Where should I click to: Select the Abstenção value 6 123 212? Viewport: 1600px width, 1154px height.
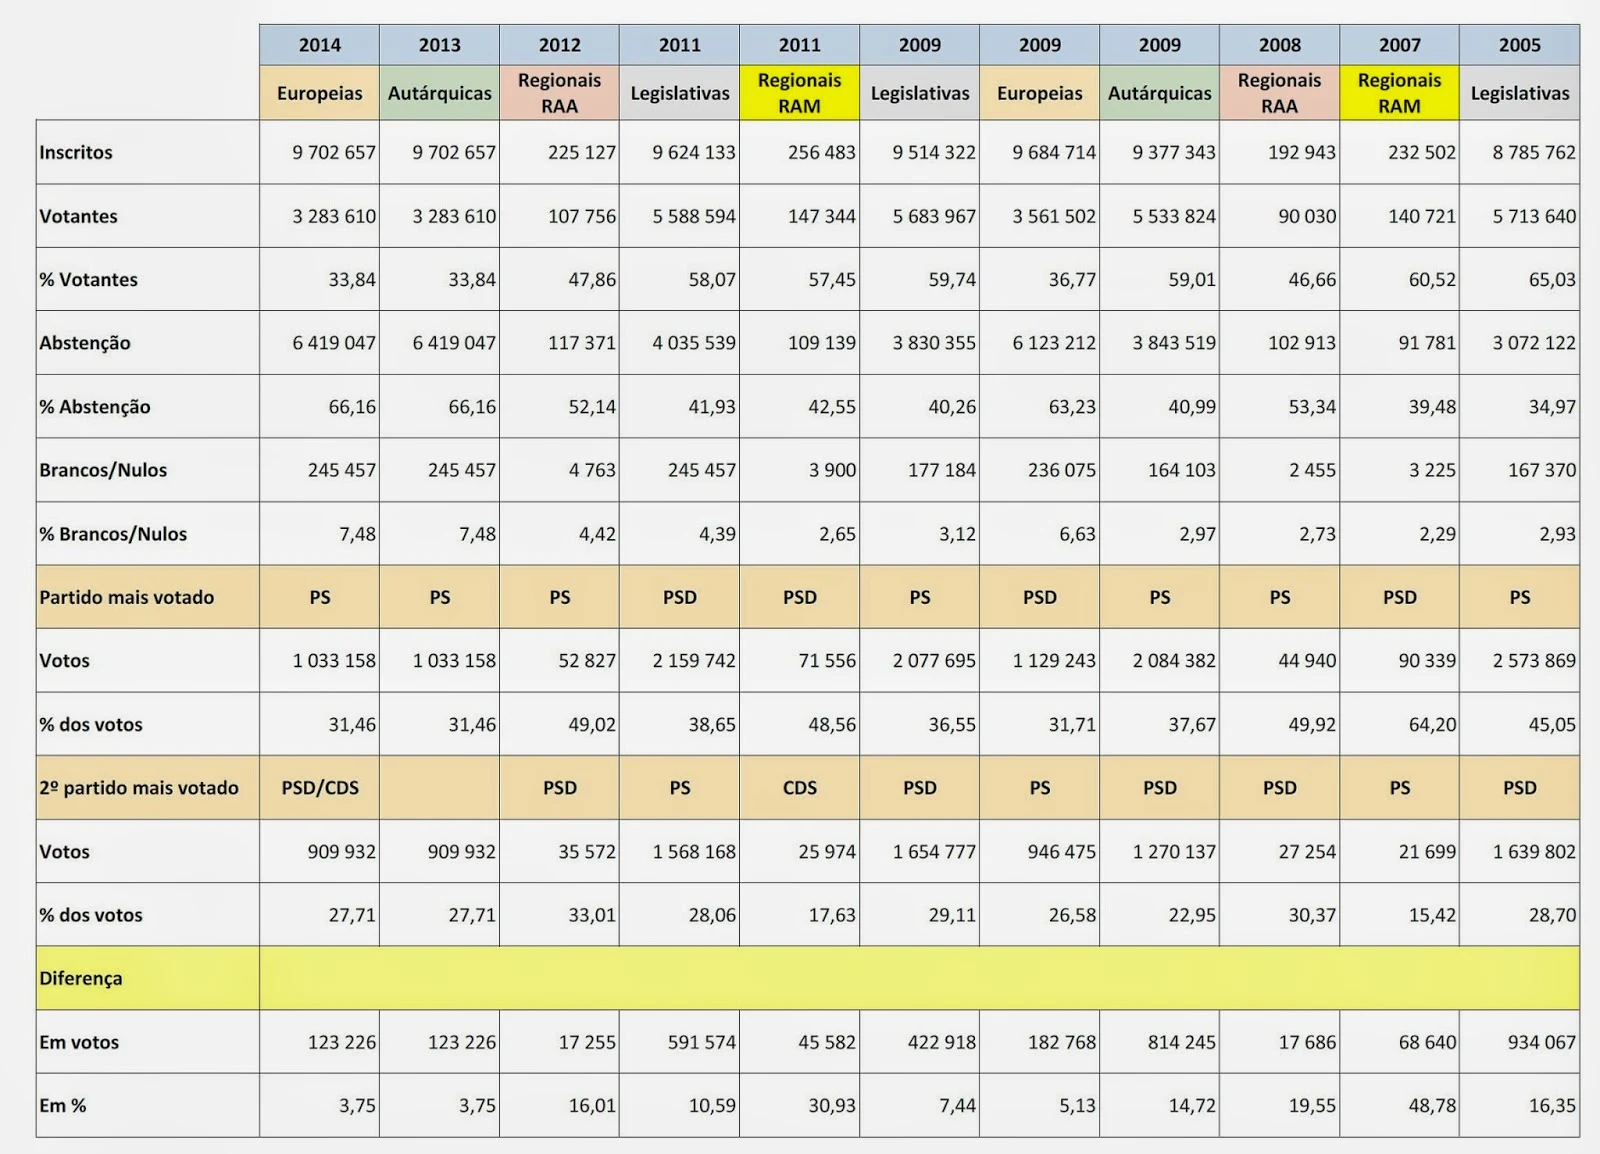(1054, 343)
